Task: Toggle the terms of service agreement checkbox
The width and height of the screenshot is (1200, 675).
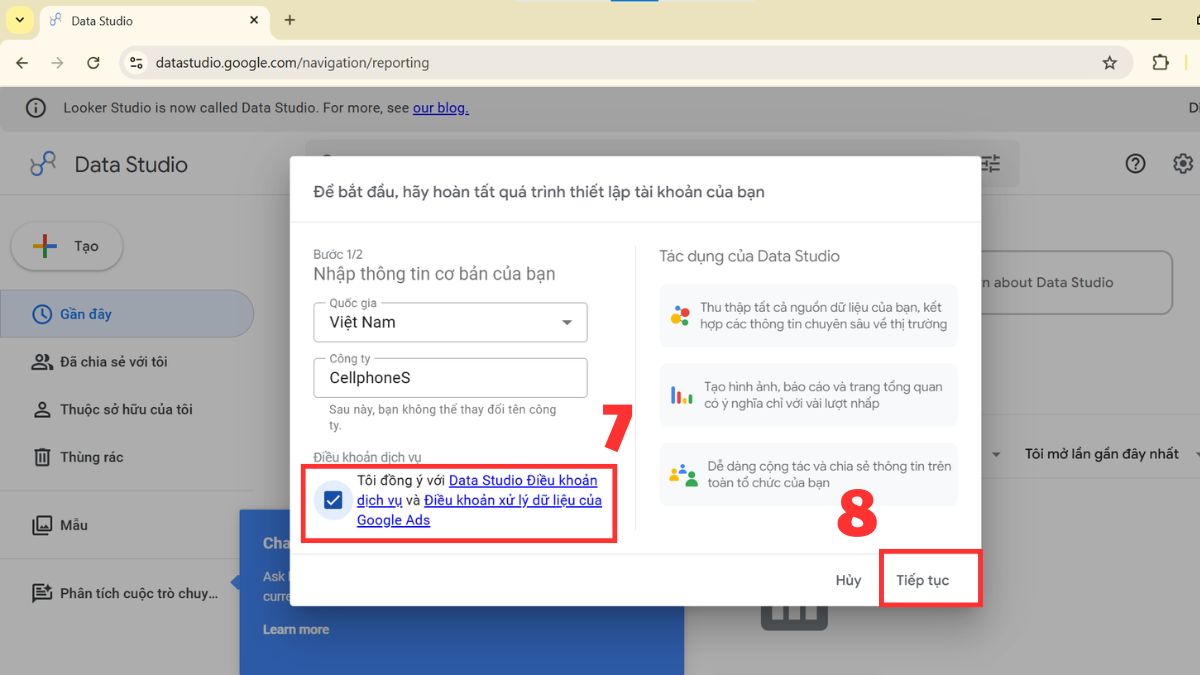Action: 333,500
